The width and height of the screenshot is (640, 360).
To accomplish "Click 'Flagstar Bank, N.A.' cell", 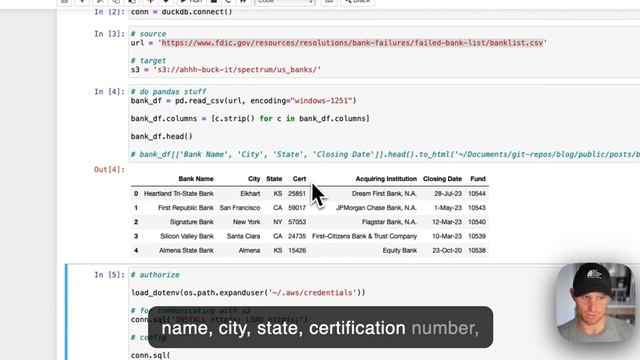I will tap(389, 222).
